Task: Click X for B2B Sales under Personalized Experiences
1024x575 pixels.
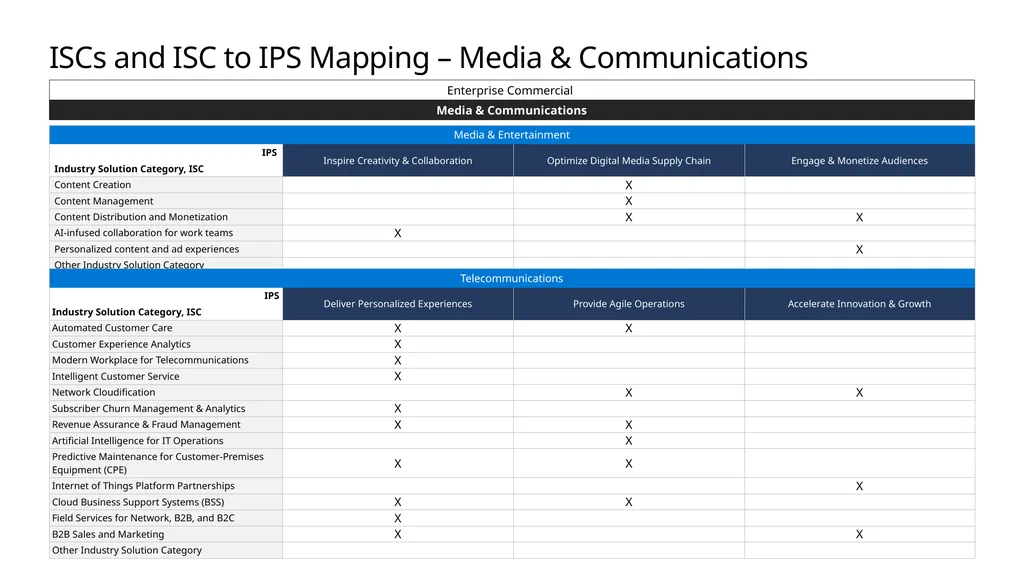Action: [x=398, y=534]
